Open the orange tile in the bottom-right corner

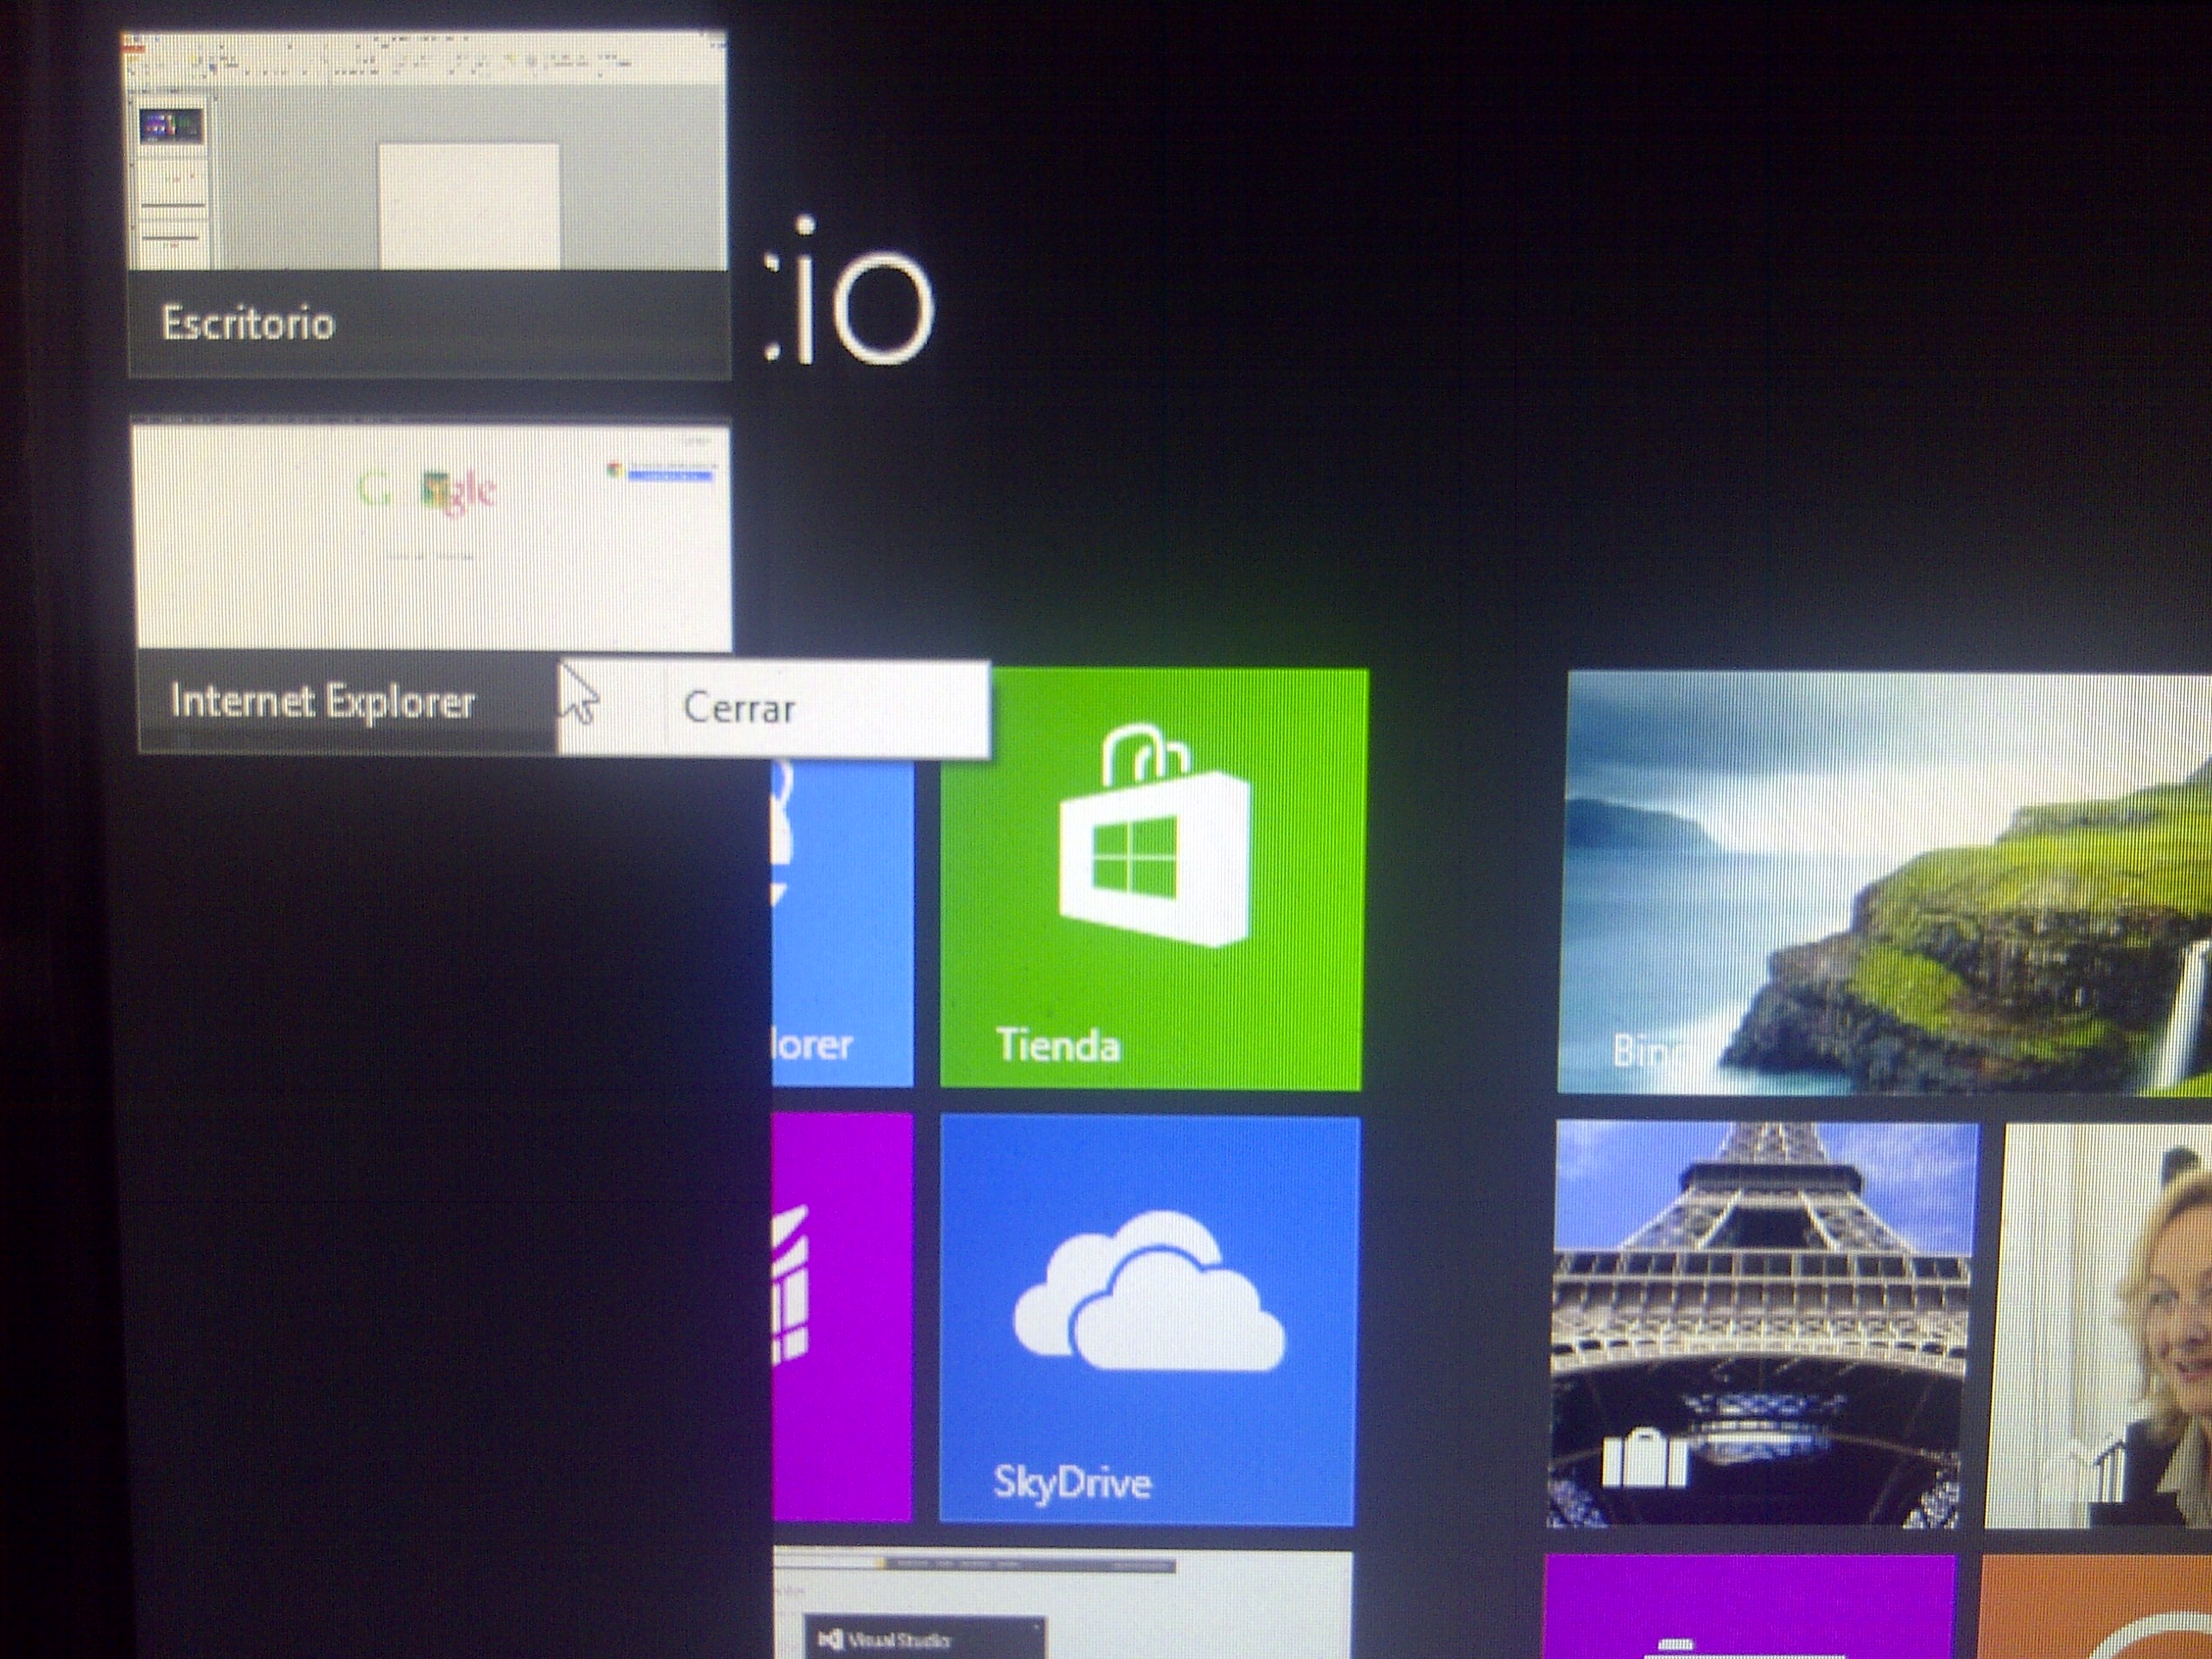click(x=2095, y=1607)
